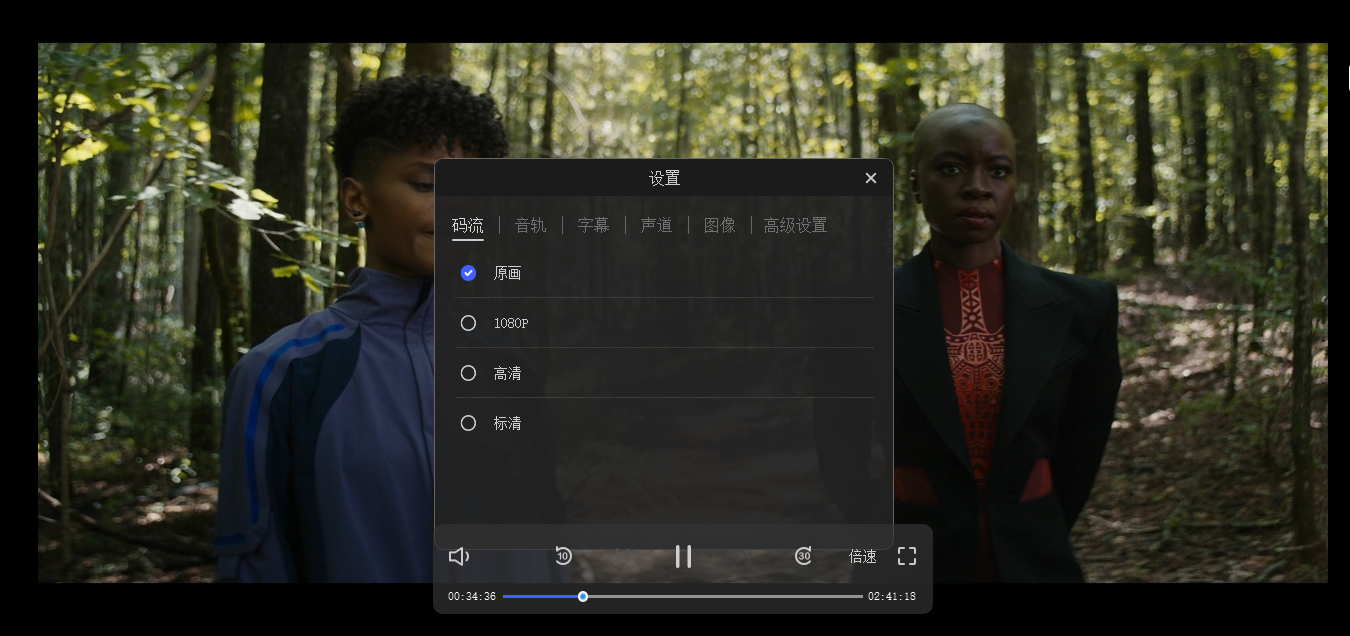Skip forward 30 seconds

coord(803,556)
